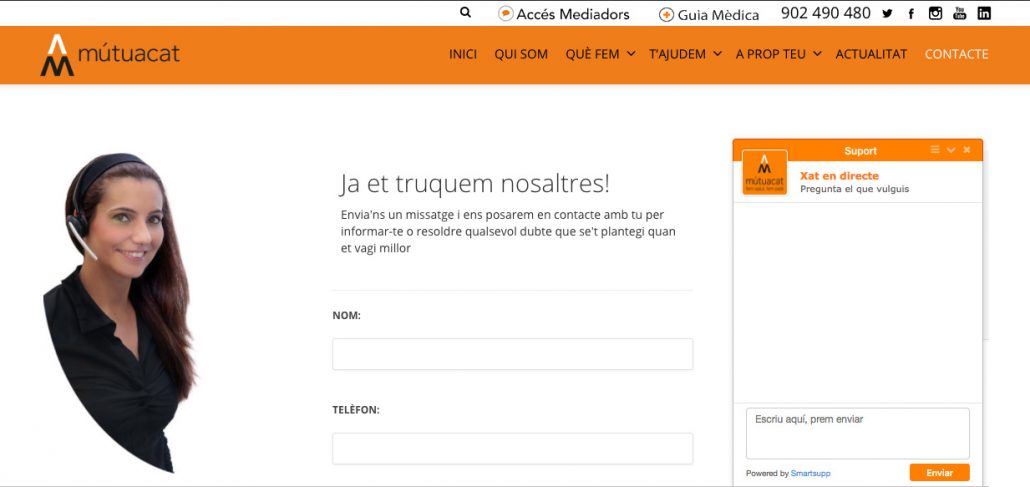Select the ACTUALITAT menu item
The height and width of the screenshot is (487, 1030).
click(x=871, y=54)
